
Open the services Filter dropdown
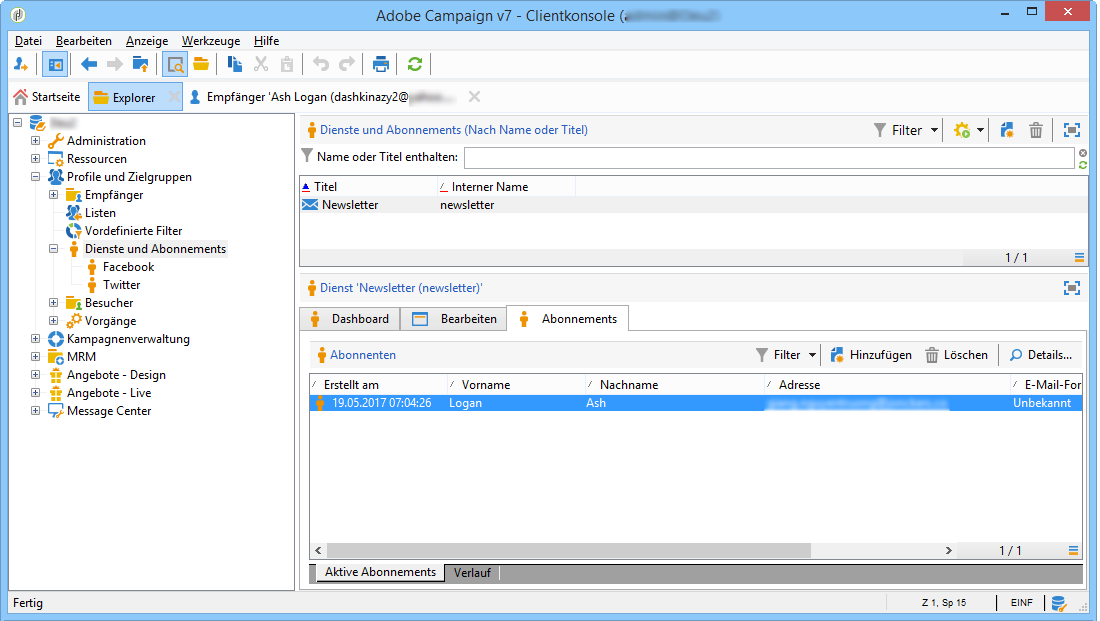(906, 130)
